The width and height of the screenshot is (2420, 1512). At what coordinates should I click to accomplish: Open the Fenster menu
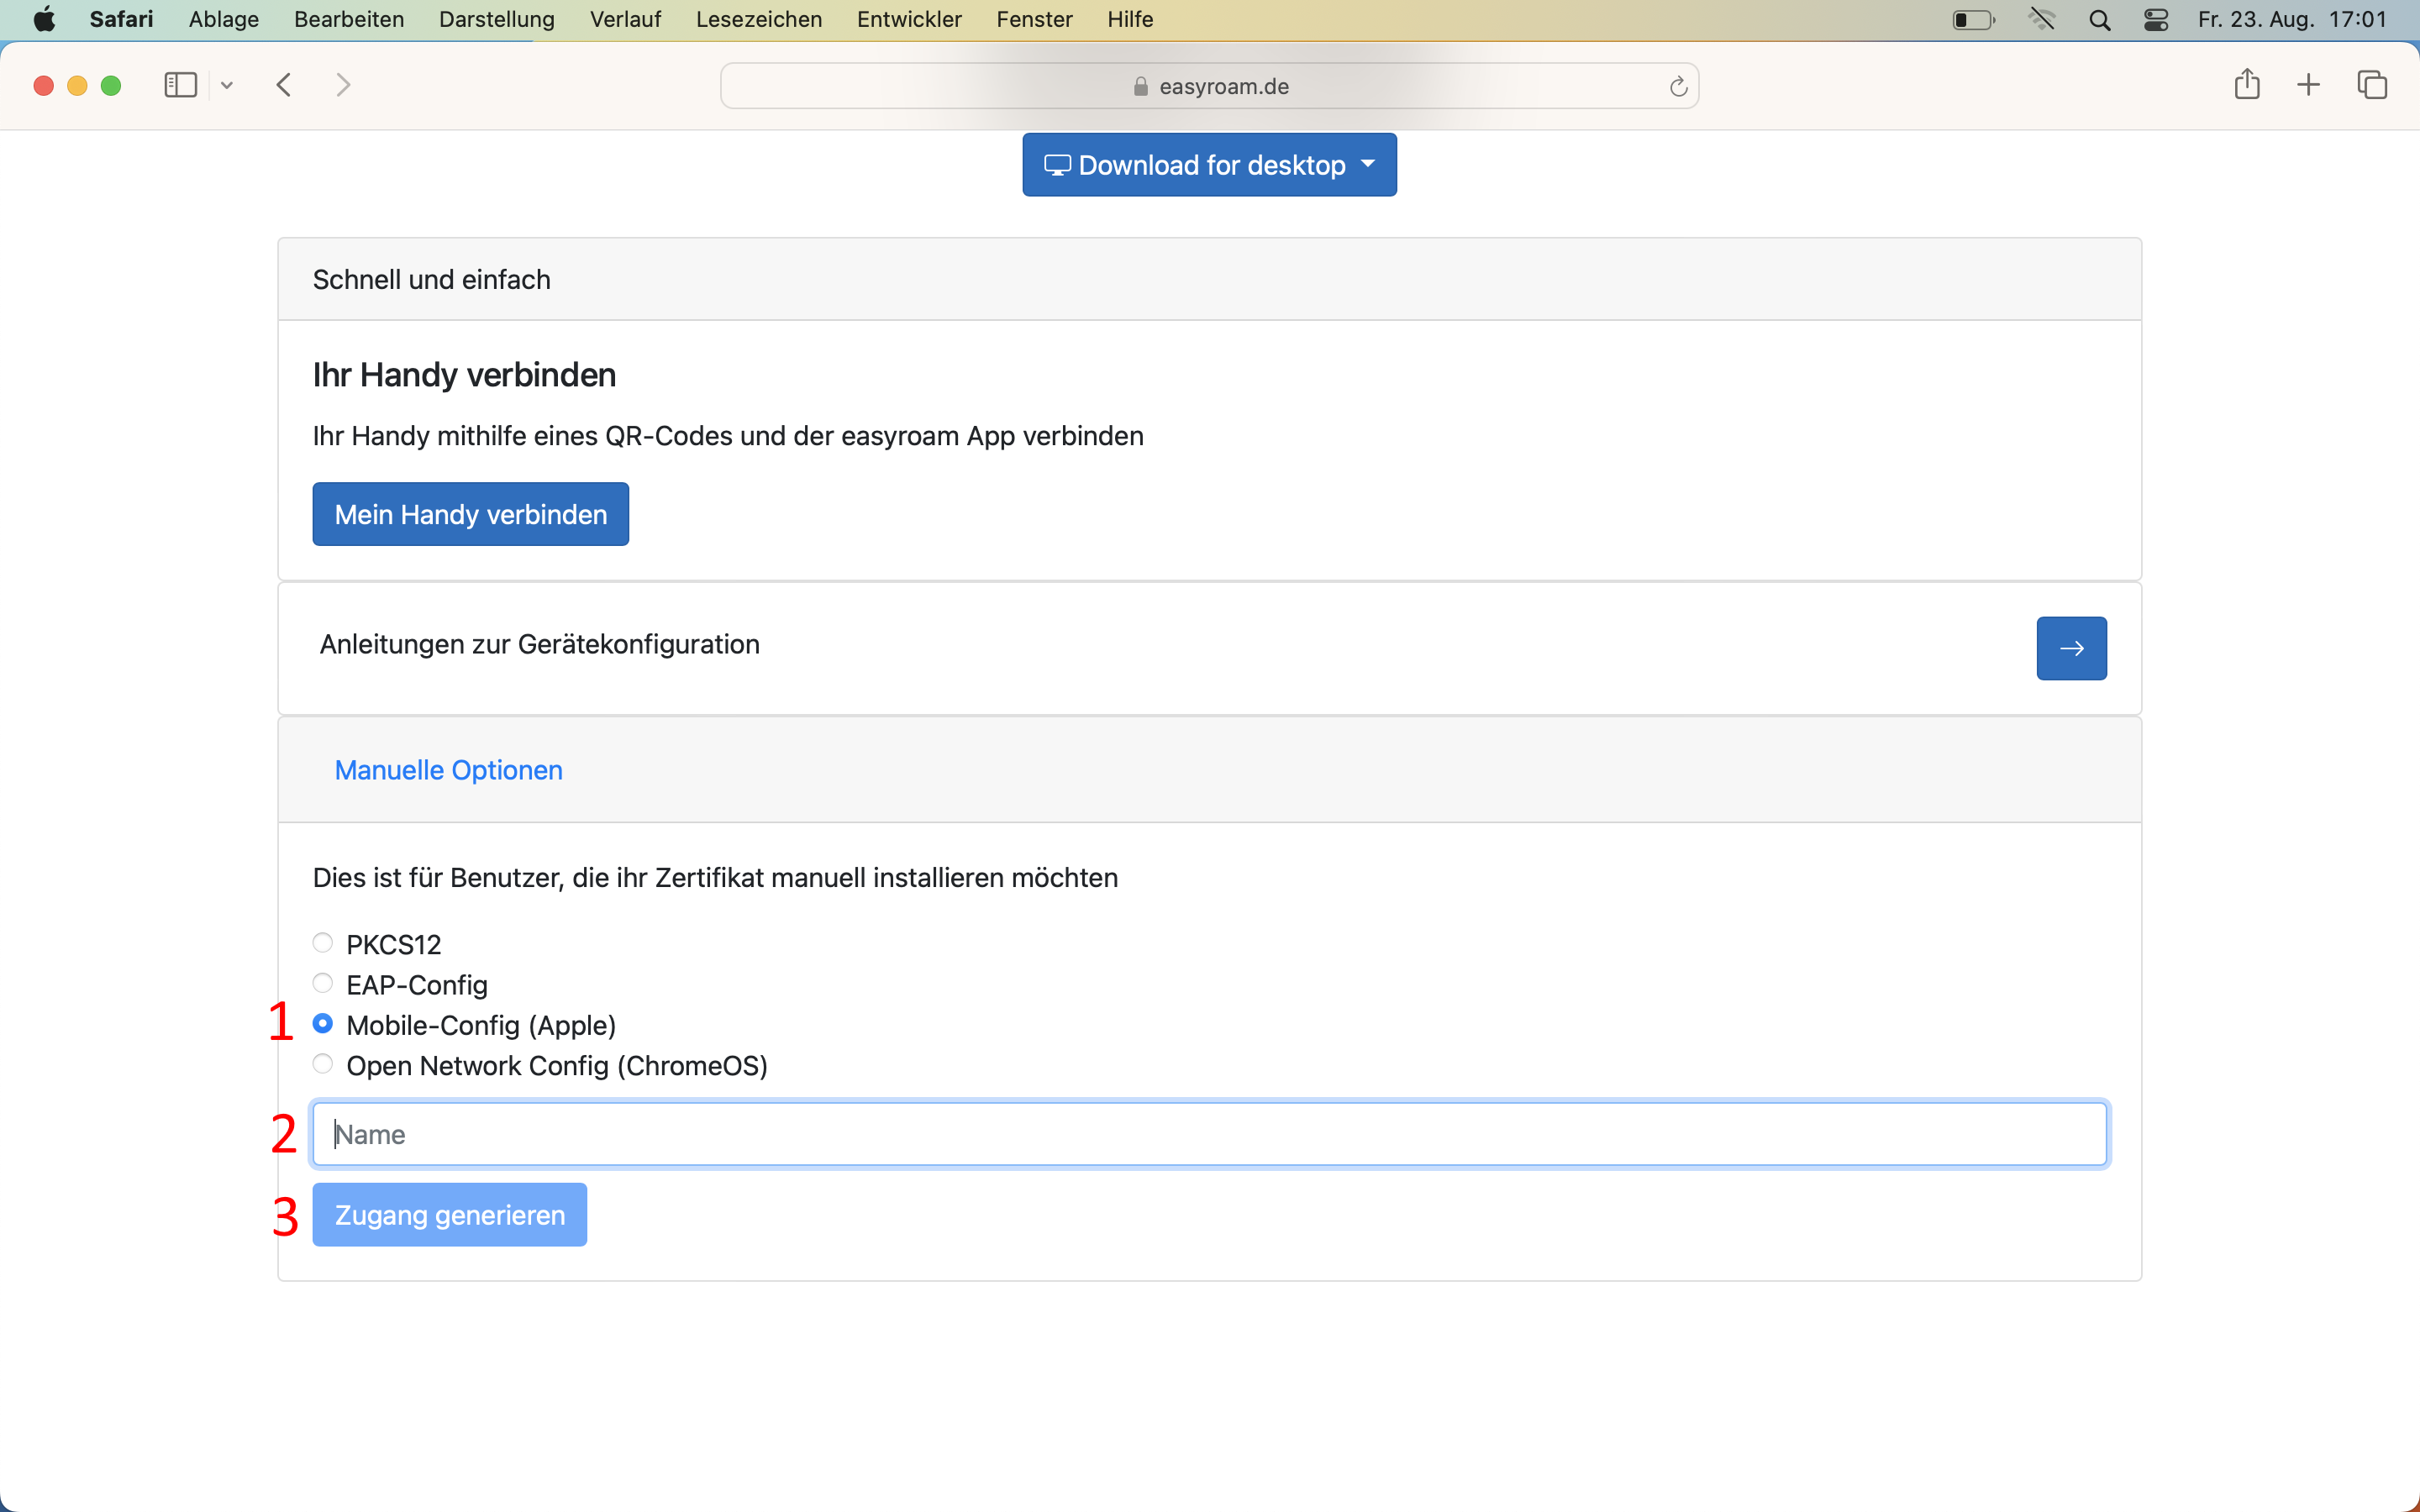pyautogui.click(x=1034, y=19)
